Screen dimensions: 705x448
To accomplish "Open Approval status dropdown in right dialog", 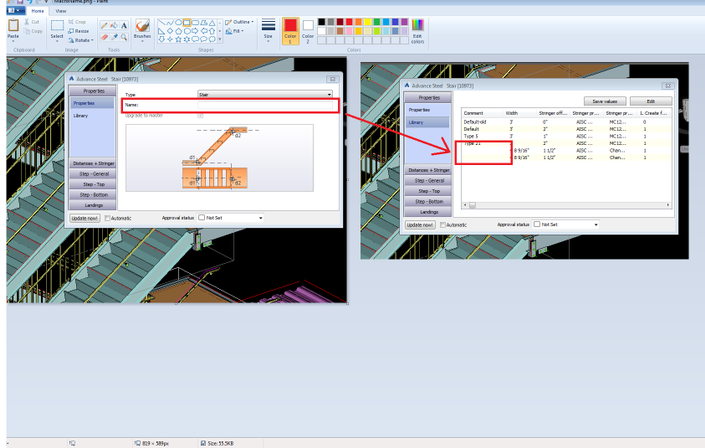I will click(566, 224).
